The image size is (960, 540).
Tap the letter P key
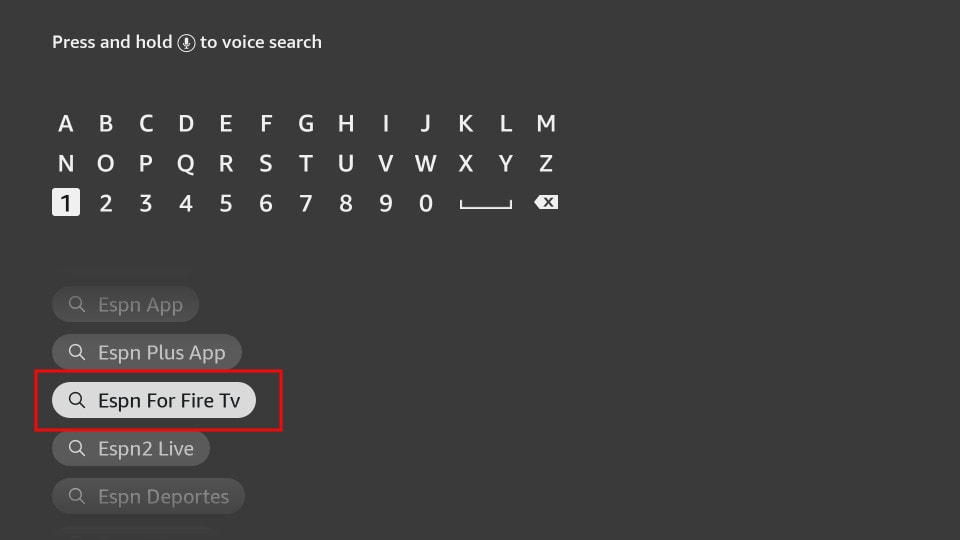pyautogui.click(x=146, y=163)
